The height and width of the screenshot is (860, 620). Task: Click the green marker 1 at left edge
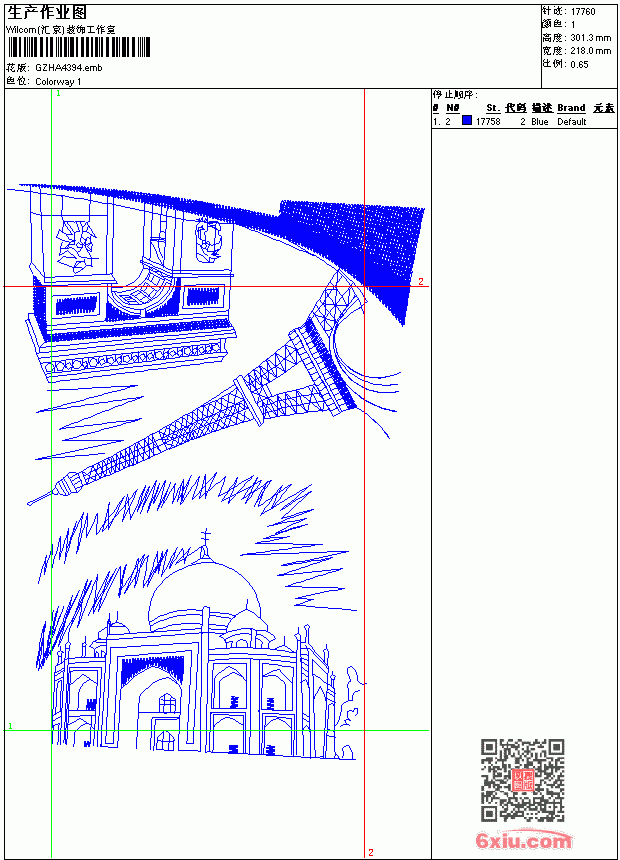[x=10, y=726]
